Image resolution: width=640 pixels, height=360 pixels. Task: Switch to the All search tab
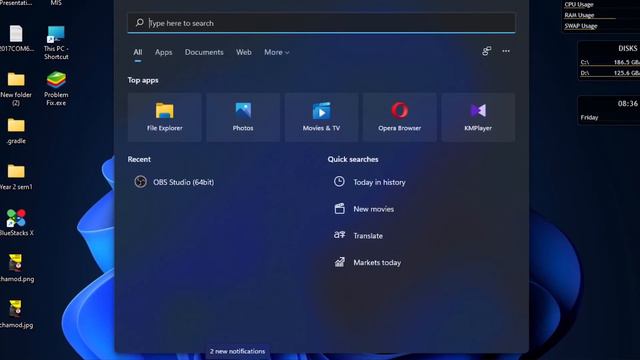[138, 52]
